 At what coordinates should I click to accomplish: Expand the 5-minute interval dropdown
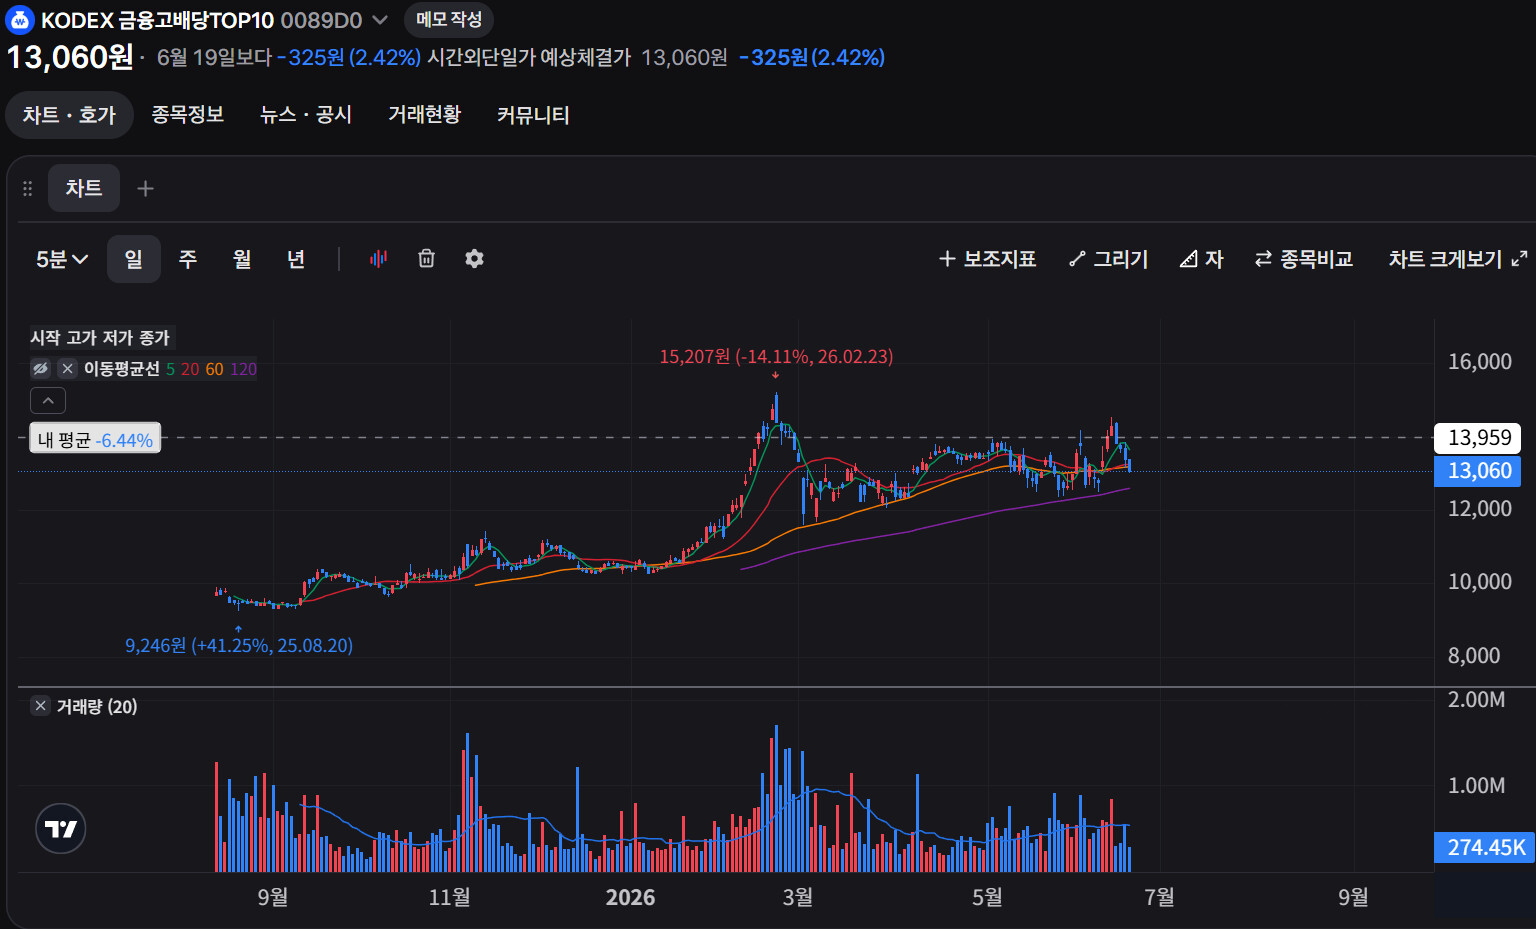click(62, 259)
